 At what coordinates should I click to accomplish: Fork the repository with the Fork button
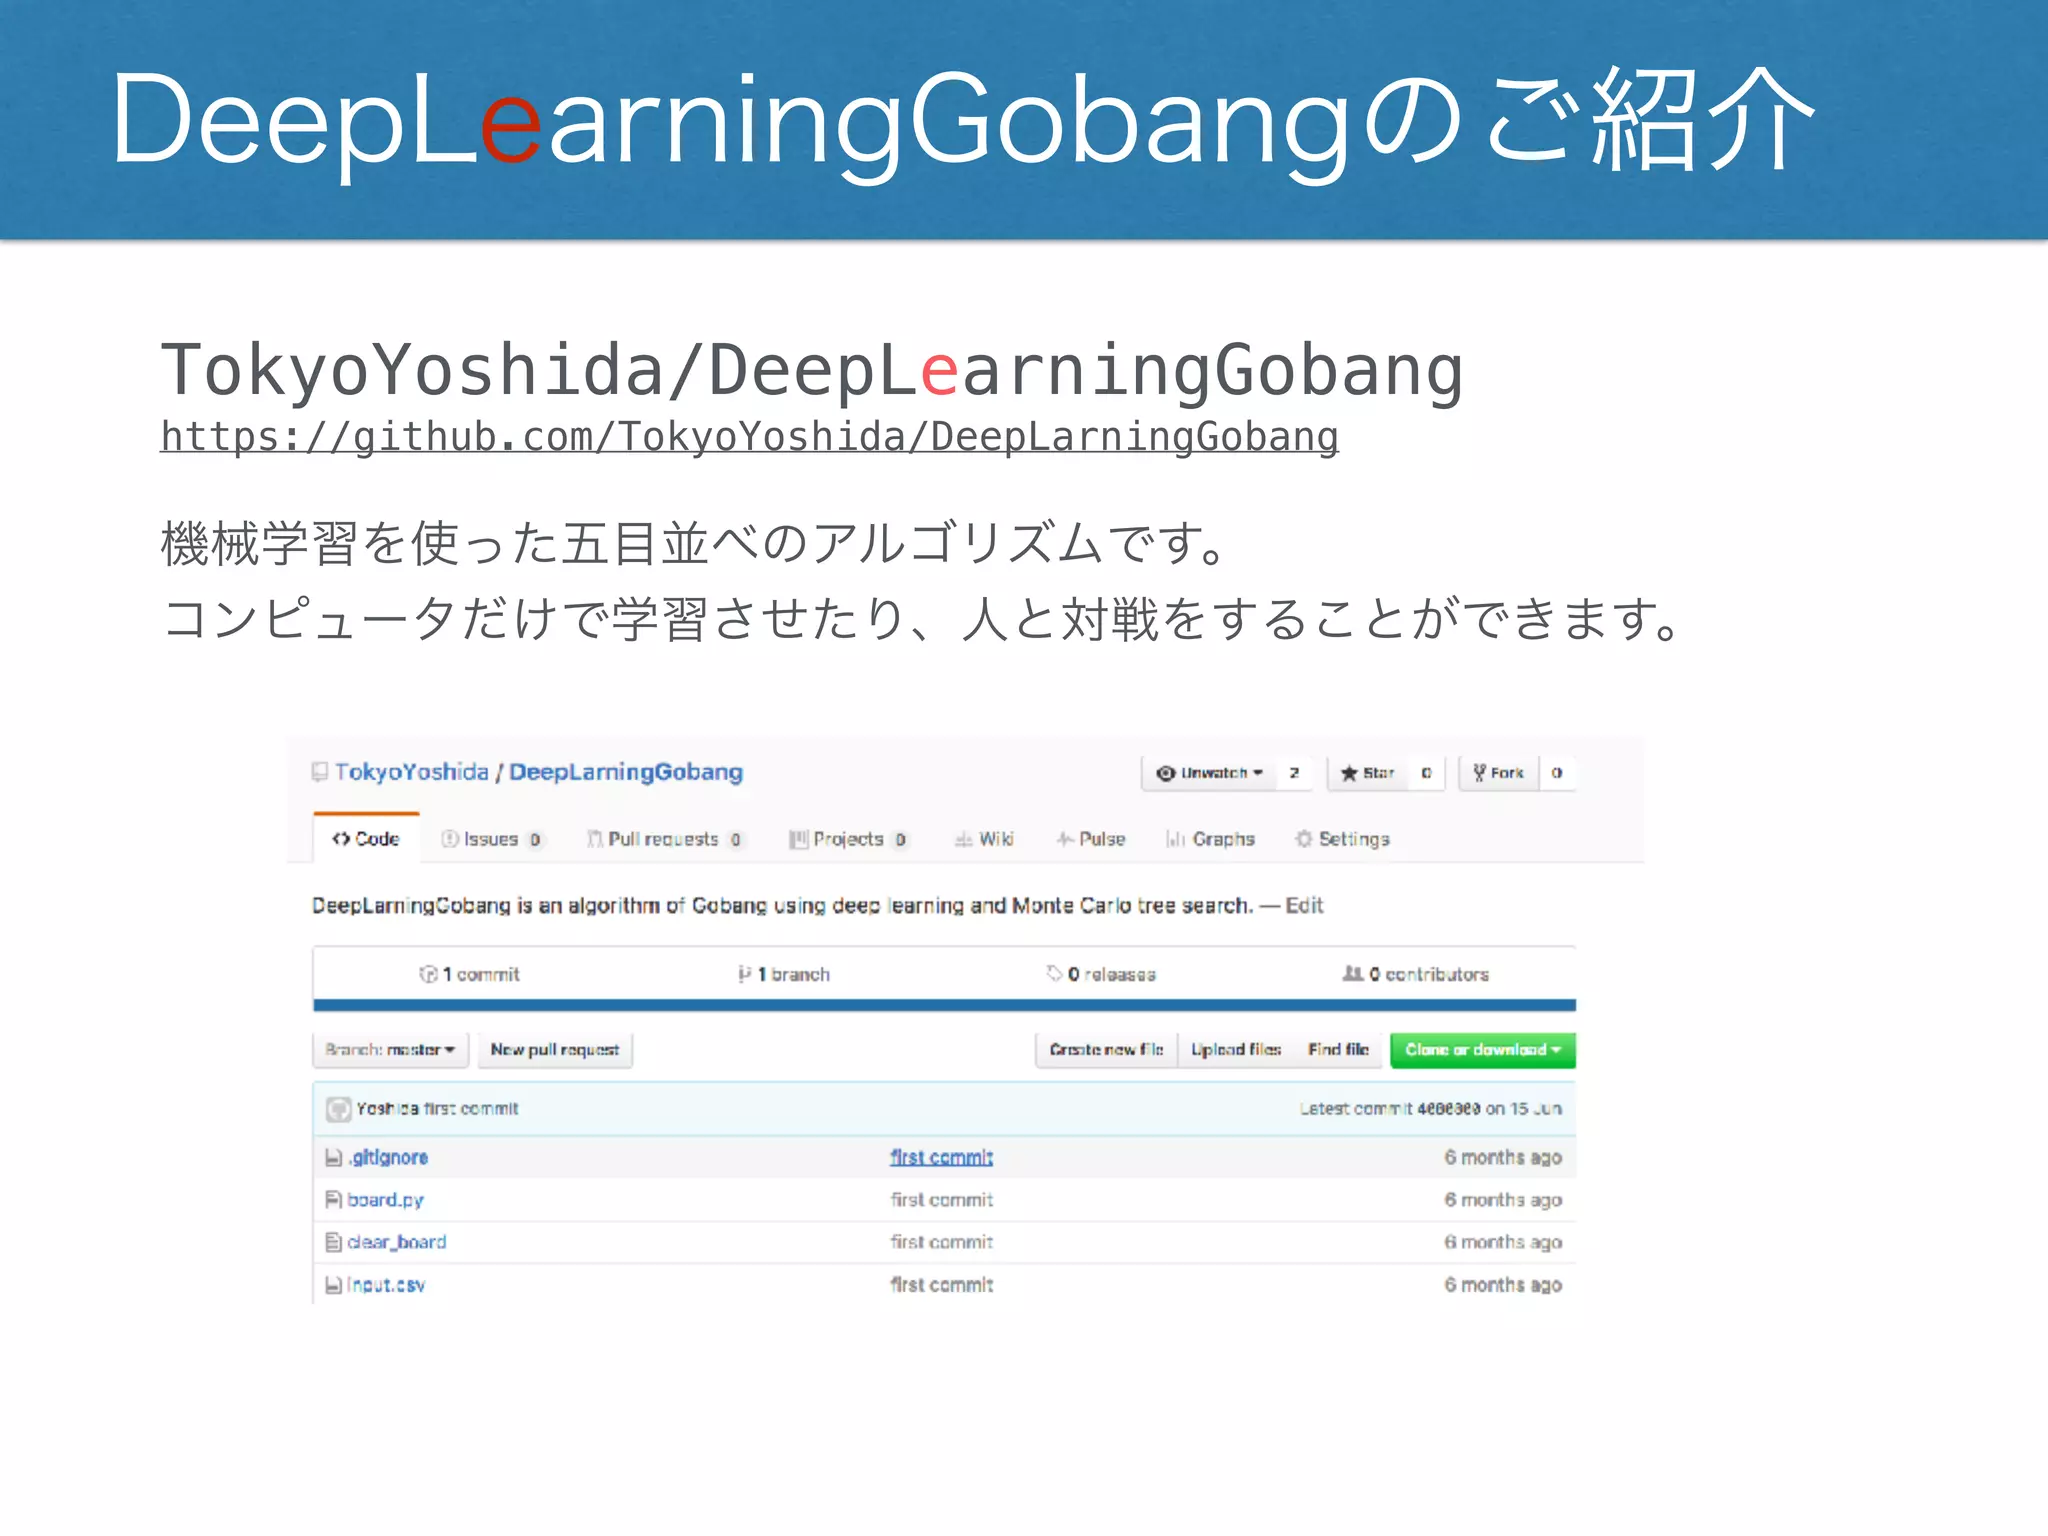[1498, 773]
